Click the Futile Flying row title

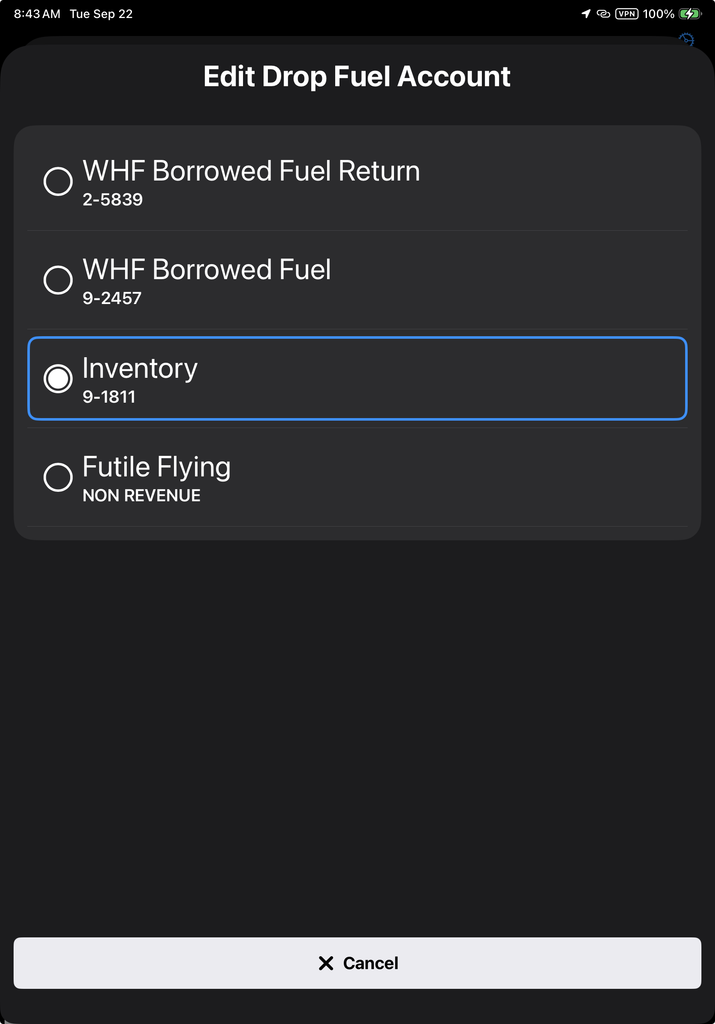click(x=157, y=468)
